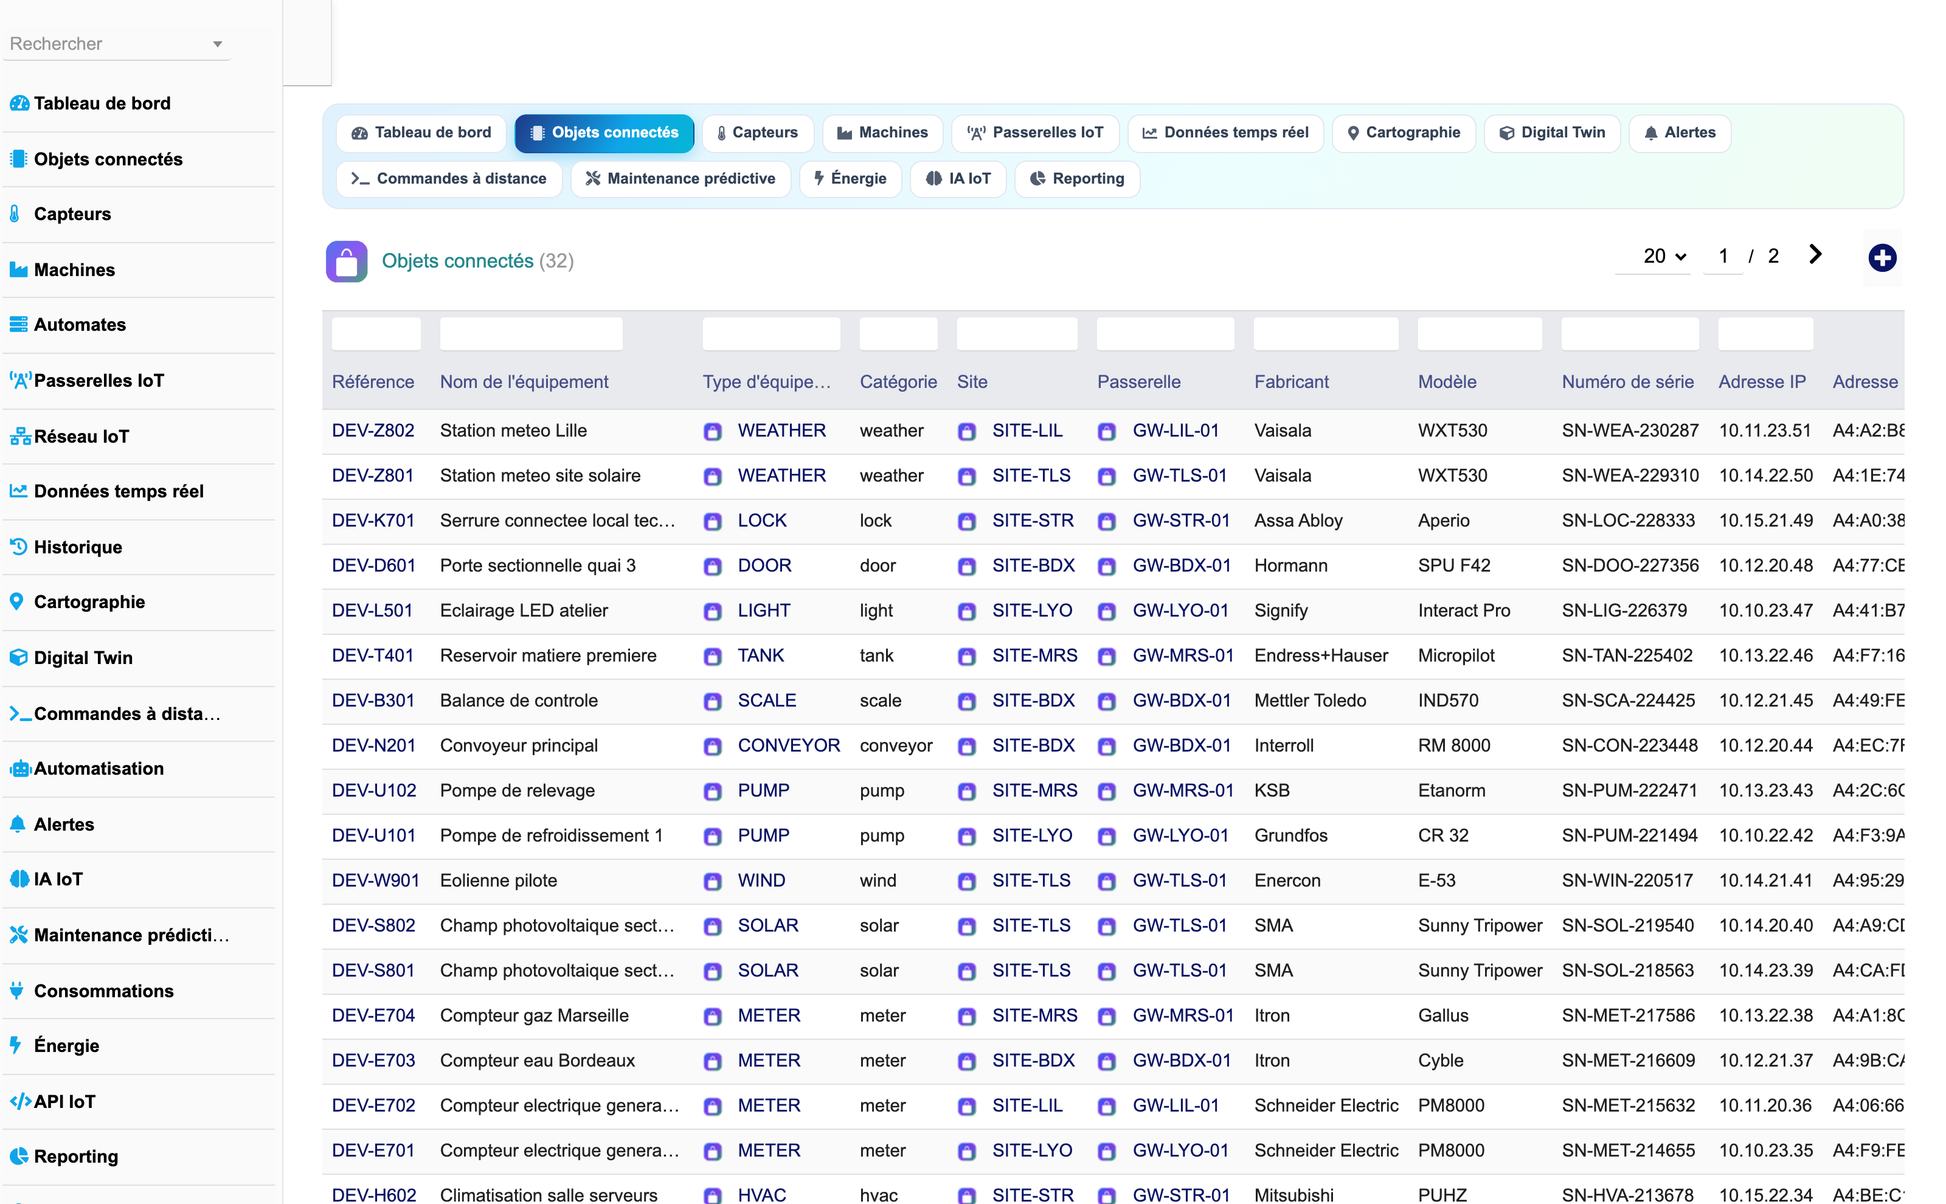Image resolution: width=1946 pixels, height=1204 pixels.
Task: Open the Cartographie tab
Action: 1403,133
